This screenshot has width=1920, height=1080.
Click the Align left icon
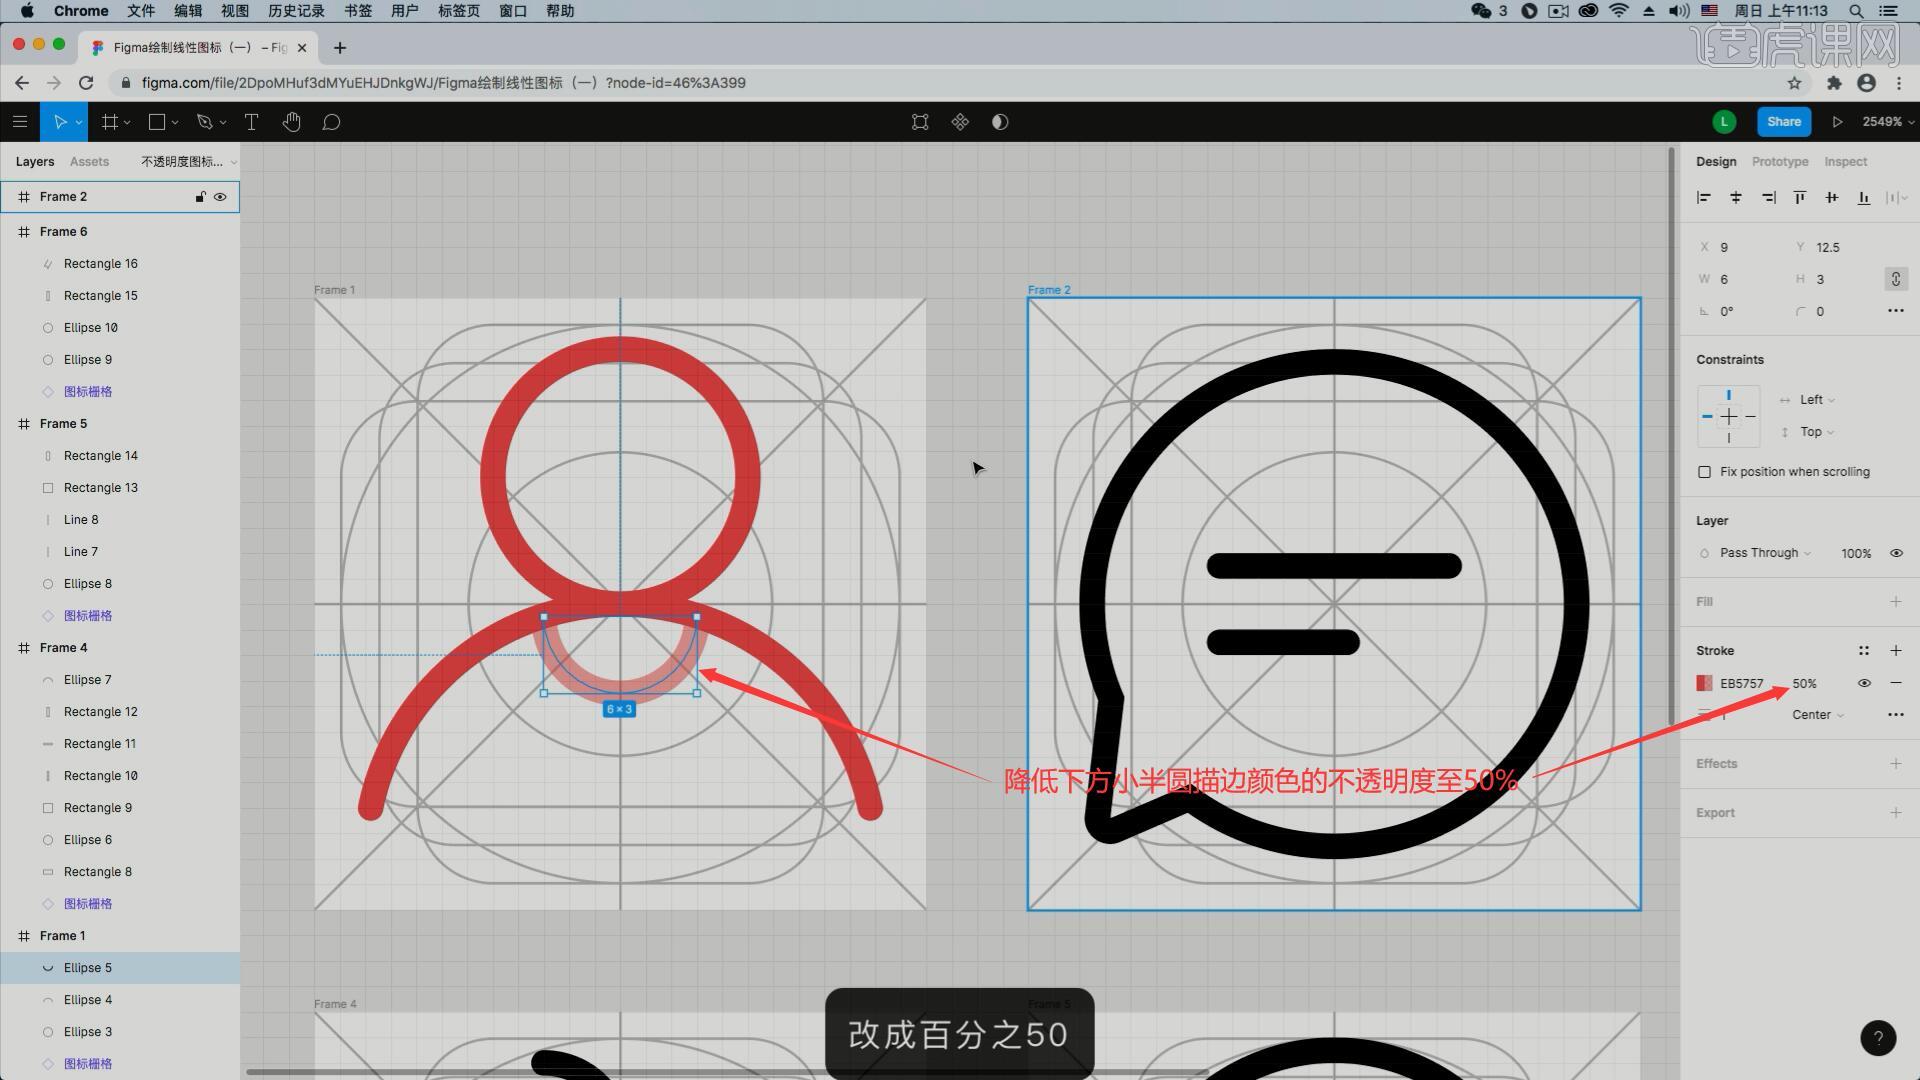1704,198
